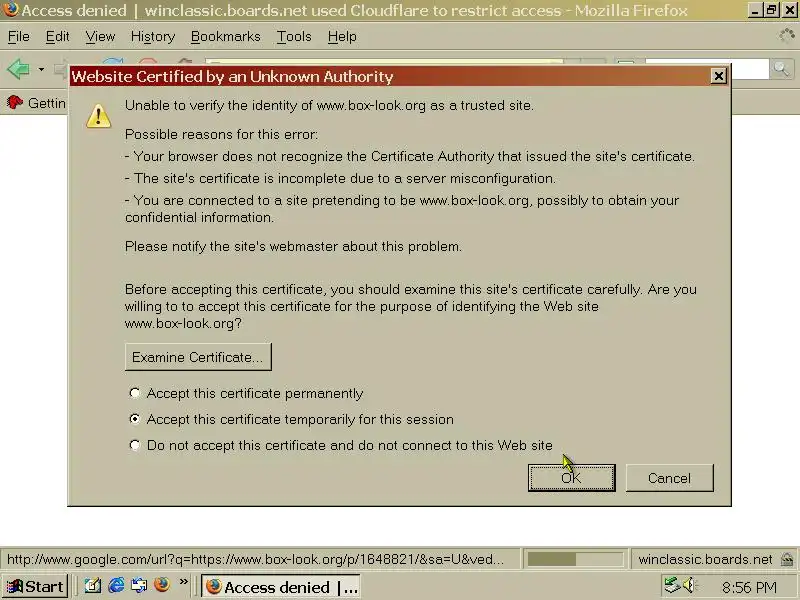800x600 pixels.
Task: Click the Show Desktop quick launch icon
Action: tap(93, 585)
